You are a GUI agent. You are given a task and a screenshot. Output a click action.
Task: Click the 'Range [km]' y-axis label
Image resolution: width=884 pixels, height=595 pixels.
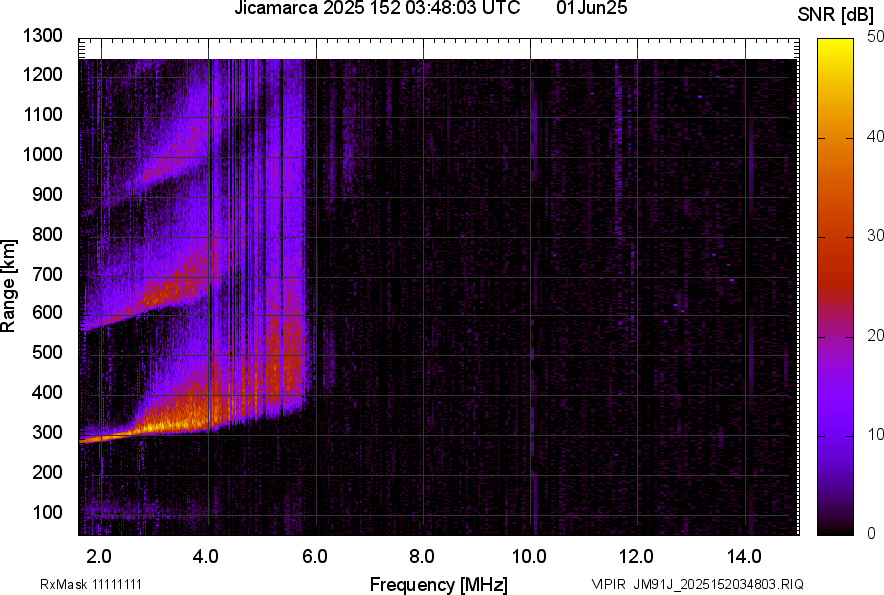pyautogui.click(x=8, y=286)
